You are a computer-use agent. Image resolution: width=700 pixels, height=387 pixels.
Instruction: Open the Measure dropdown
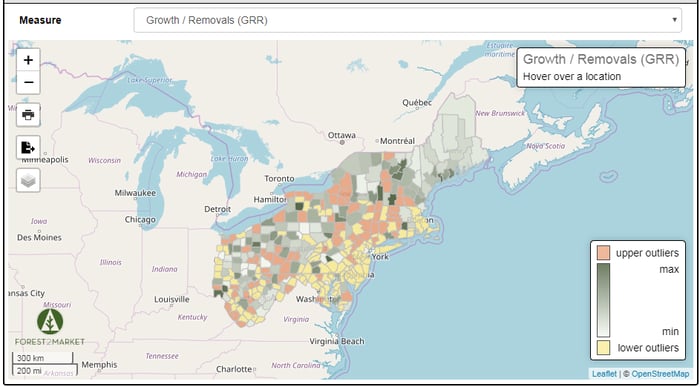tap(407, 20)
